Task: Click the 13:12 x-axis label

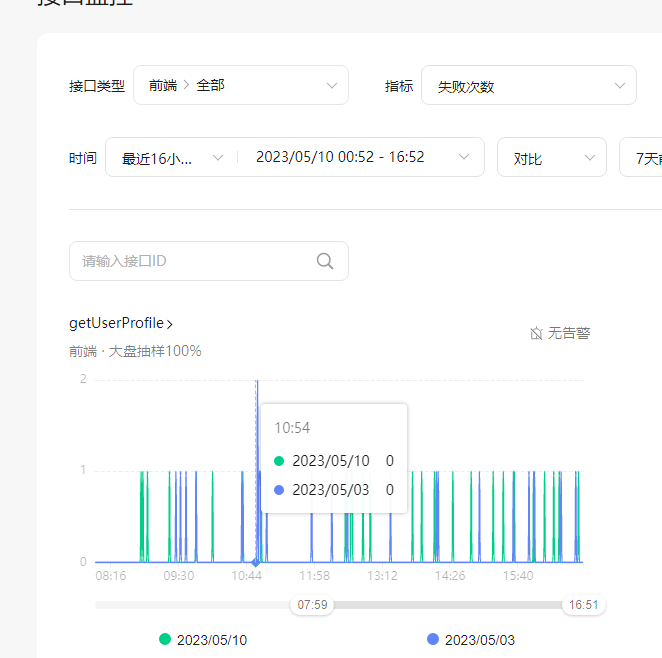Action: pyautogui.click(x=382, y=576)
